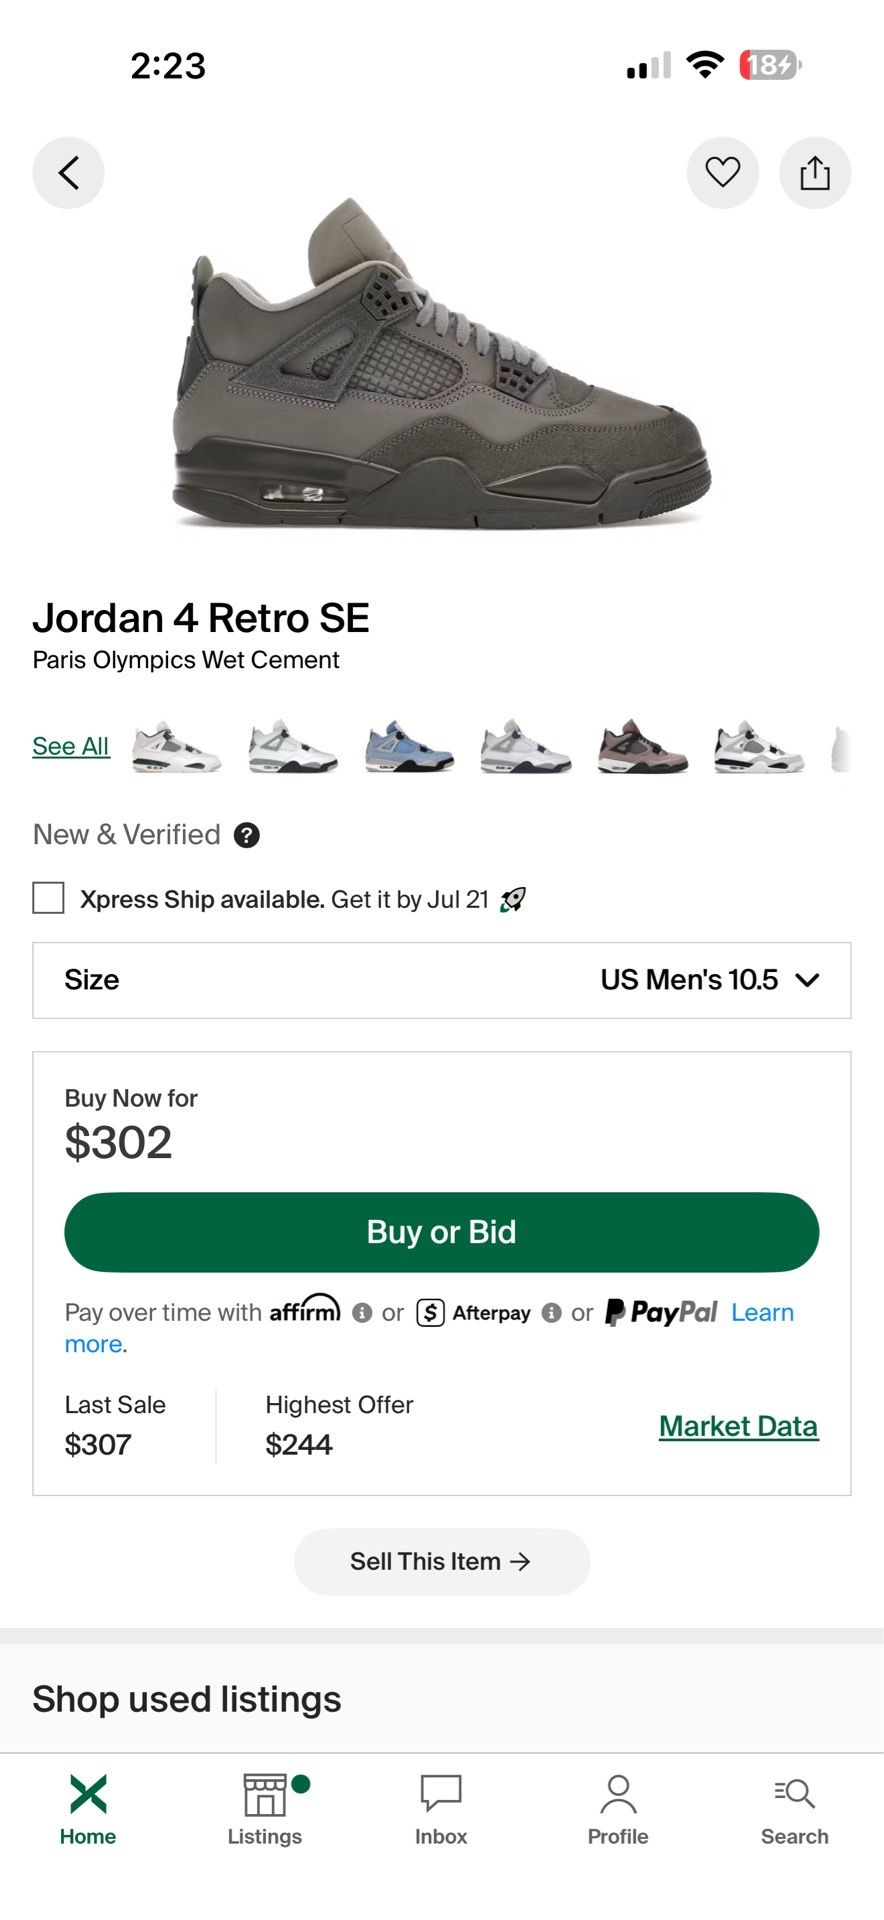The height and width of the screenshot is (1920, 884).
Task: Tap the StockX Home icon
Action: pos(88,1794)
